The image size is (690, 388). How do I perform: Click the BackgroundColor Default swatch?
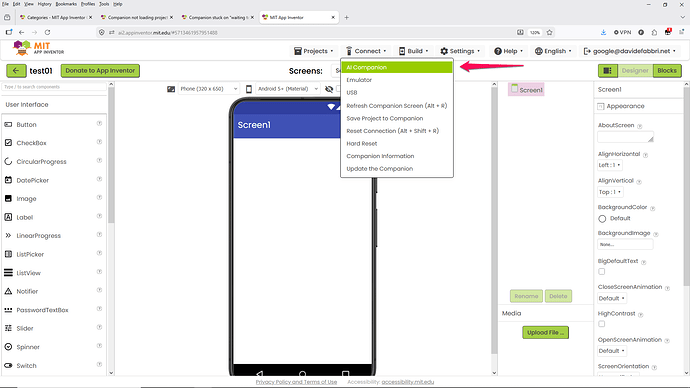coord(602,219)
